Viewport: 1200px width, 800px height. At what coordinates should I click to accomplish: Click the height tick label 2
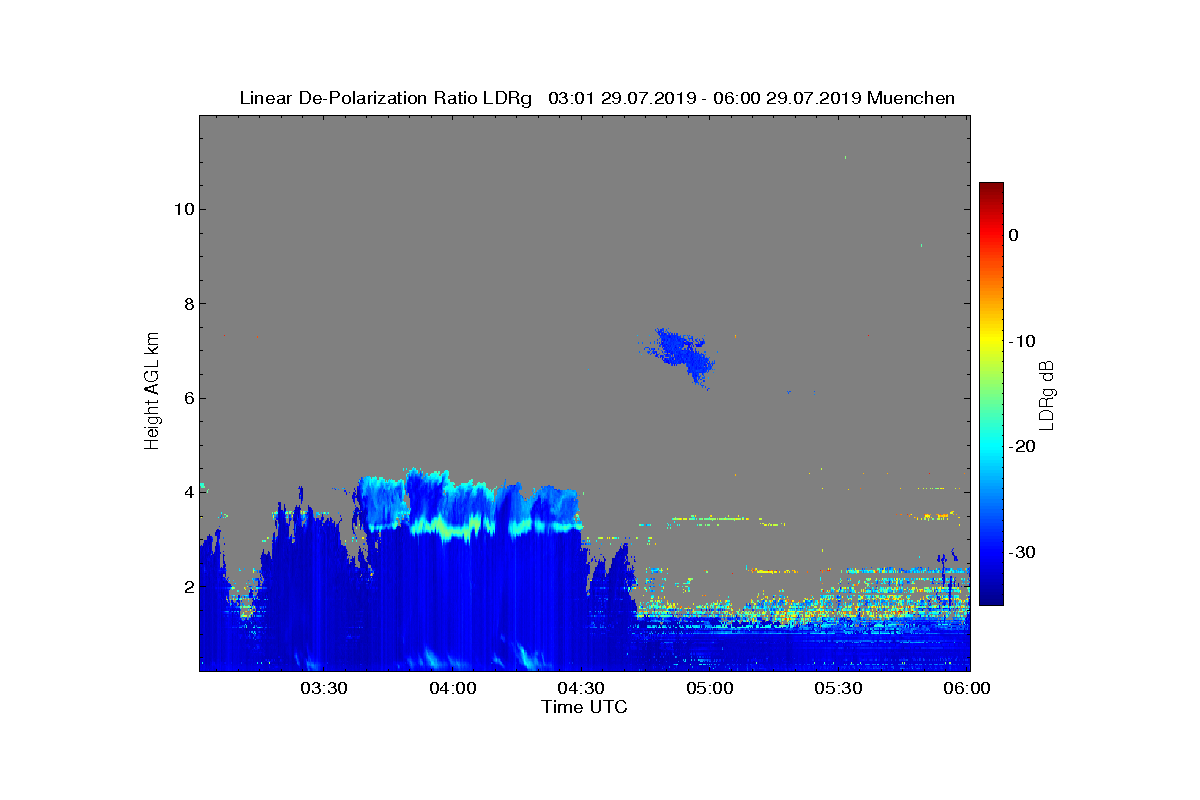point(187,587)
